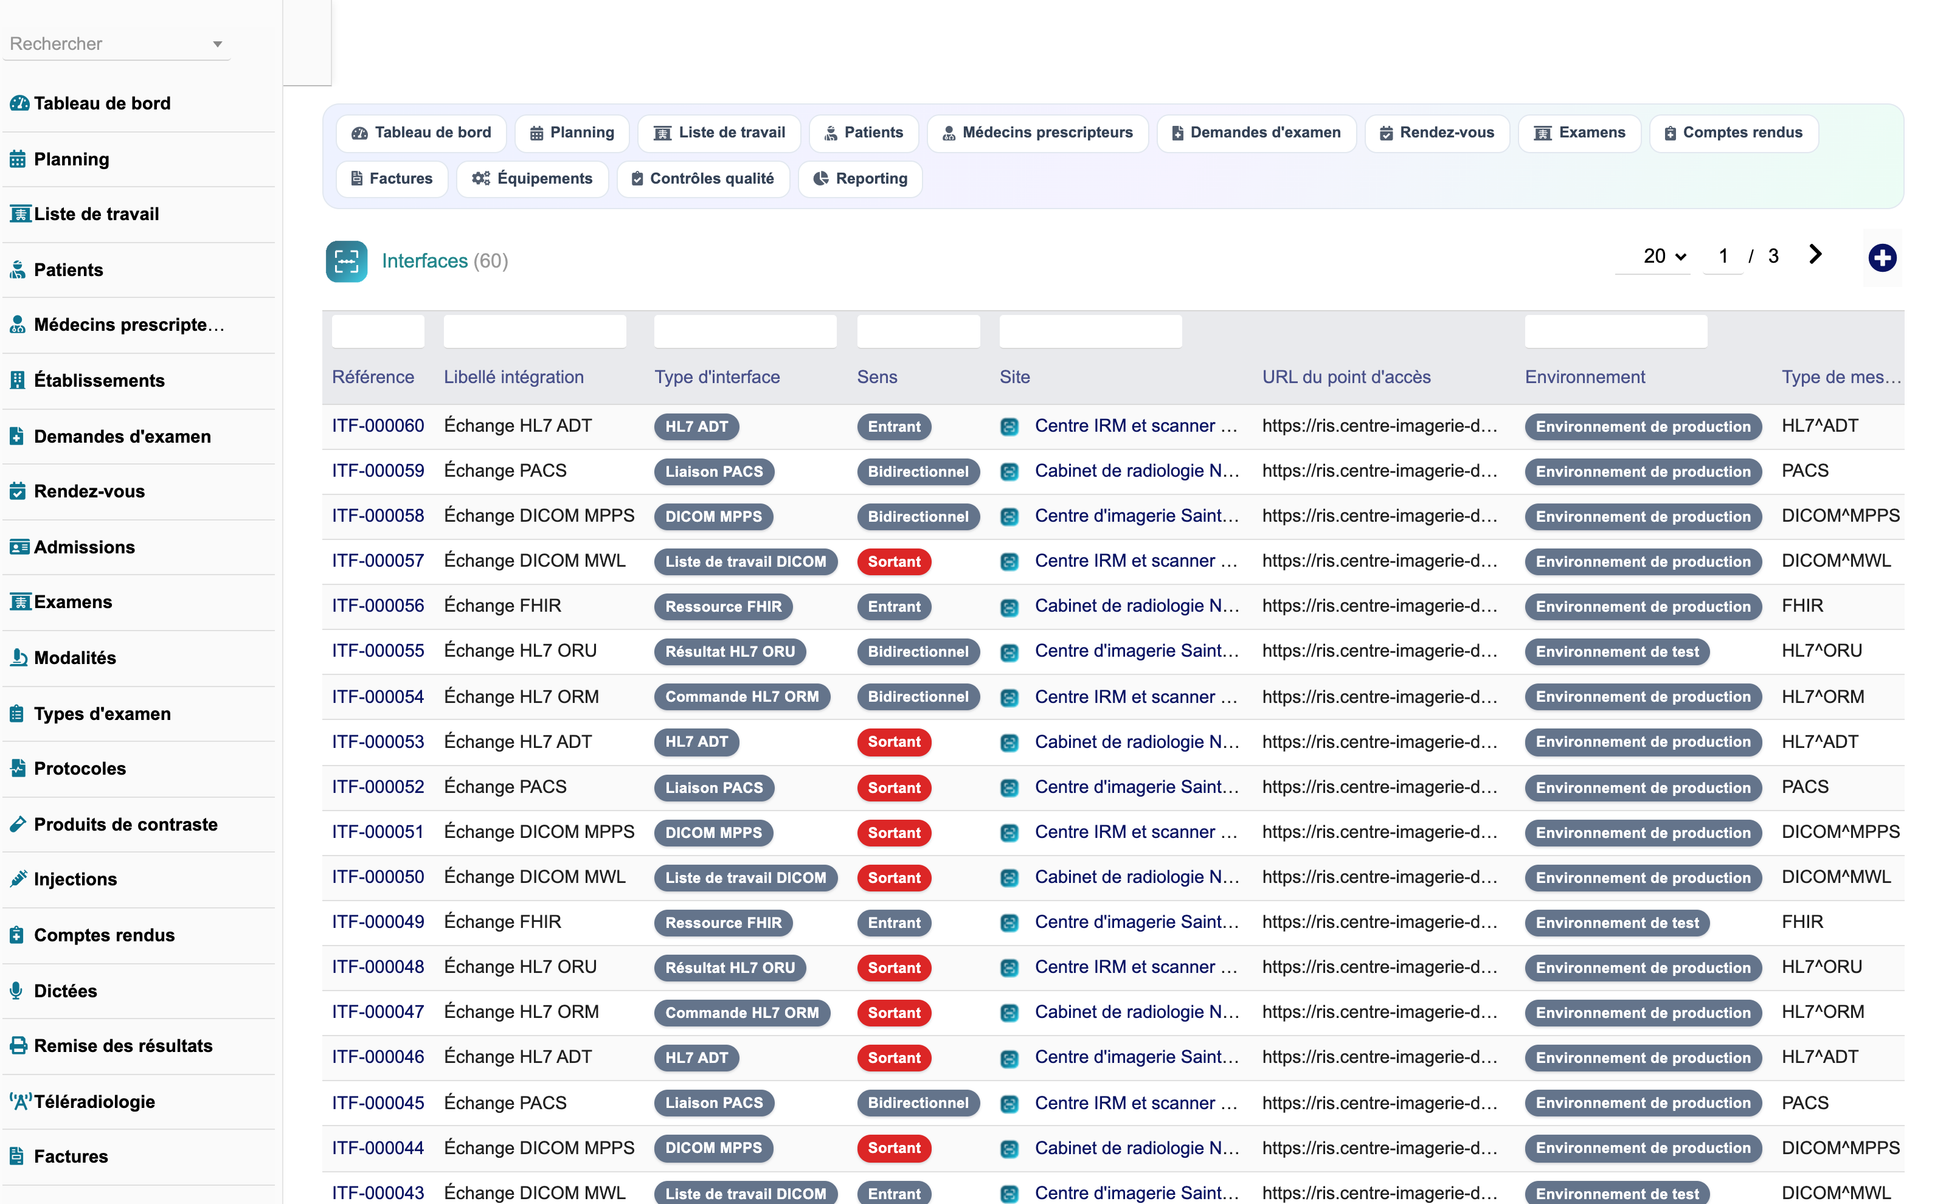Open Factures tab in top bar
Image resolution: width=1946 pixels, height=1204 pixels.
pos(392,179)
